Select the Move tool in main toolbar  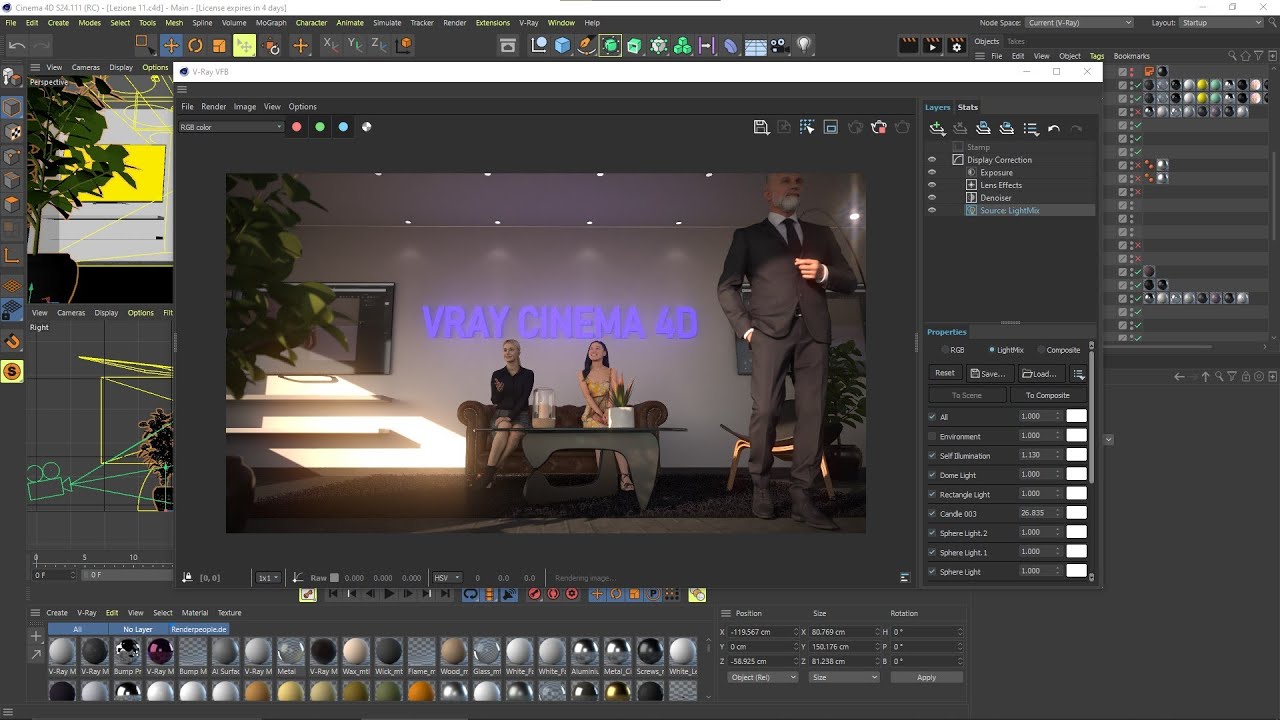pos(171,45)
